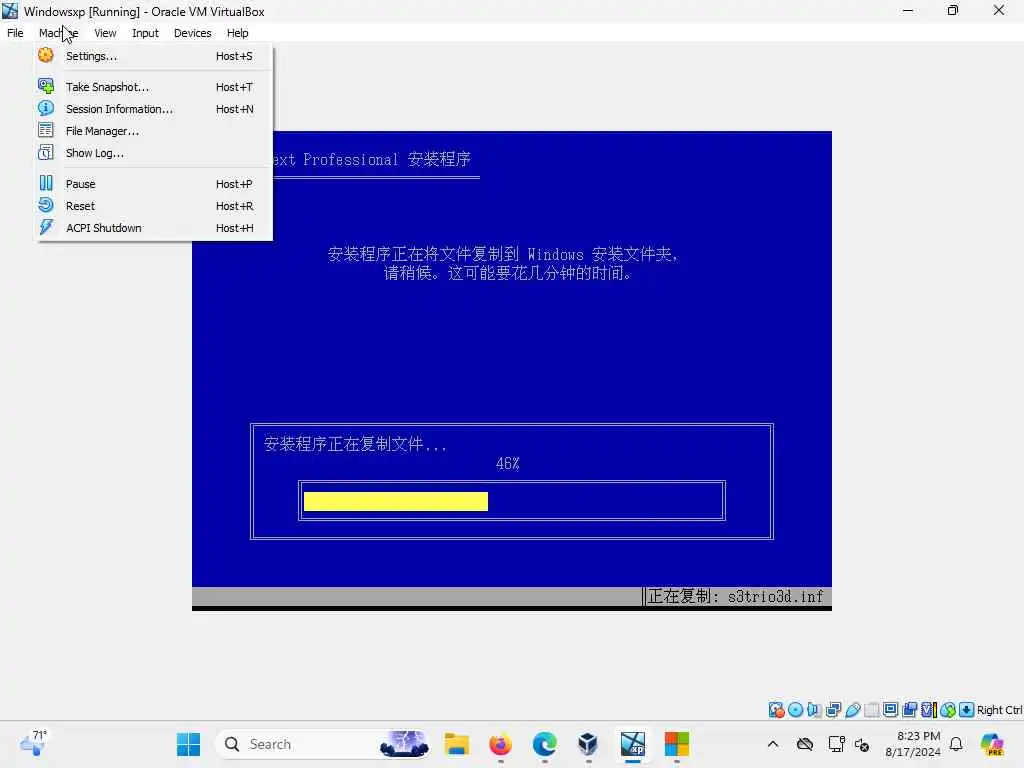
Task: Click the muted volume tray icon
Action: tap(862, 744)
